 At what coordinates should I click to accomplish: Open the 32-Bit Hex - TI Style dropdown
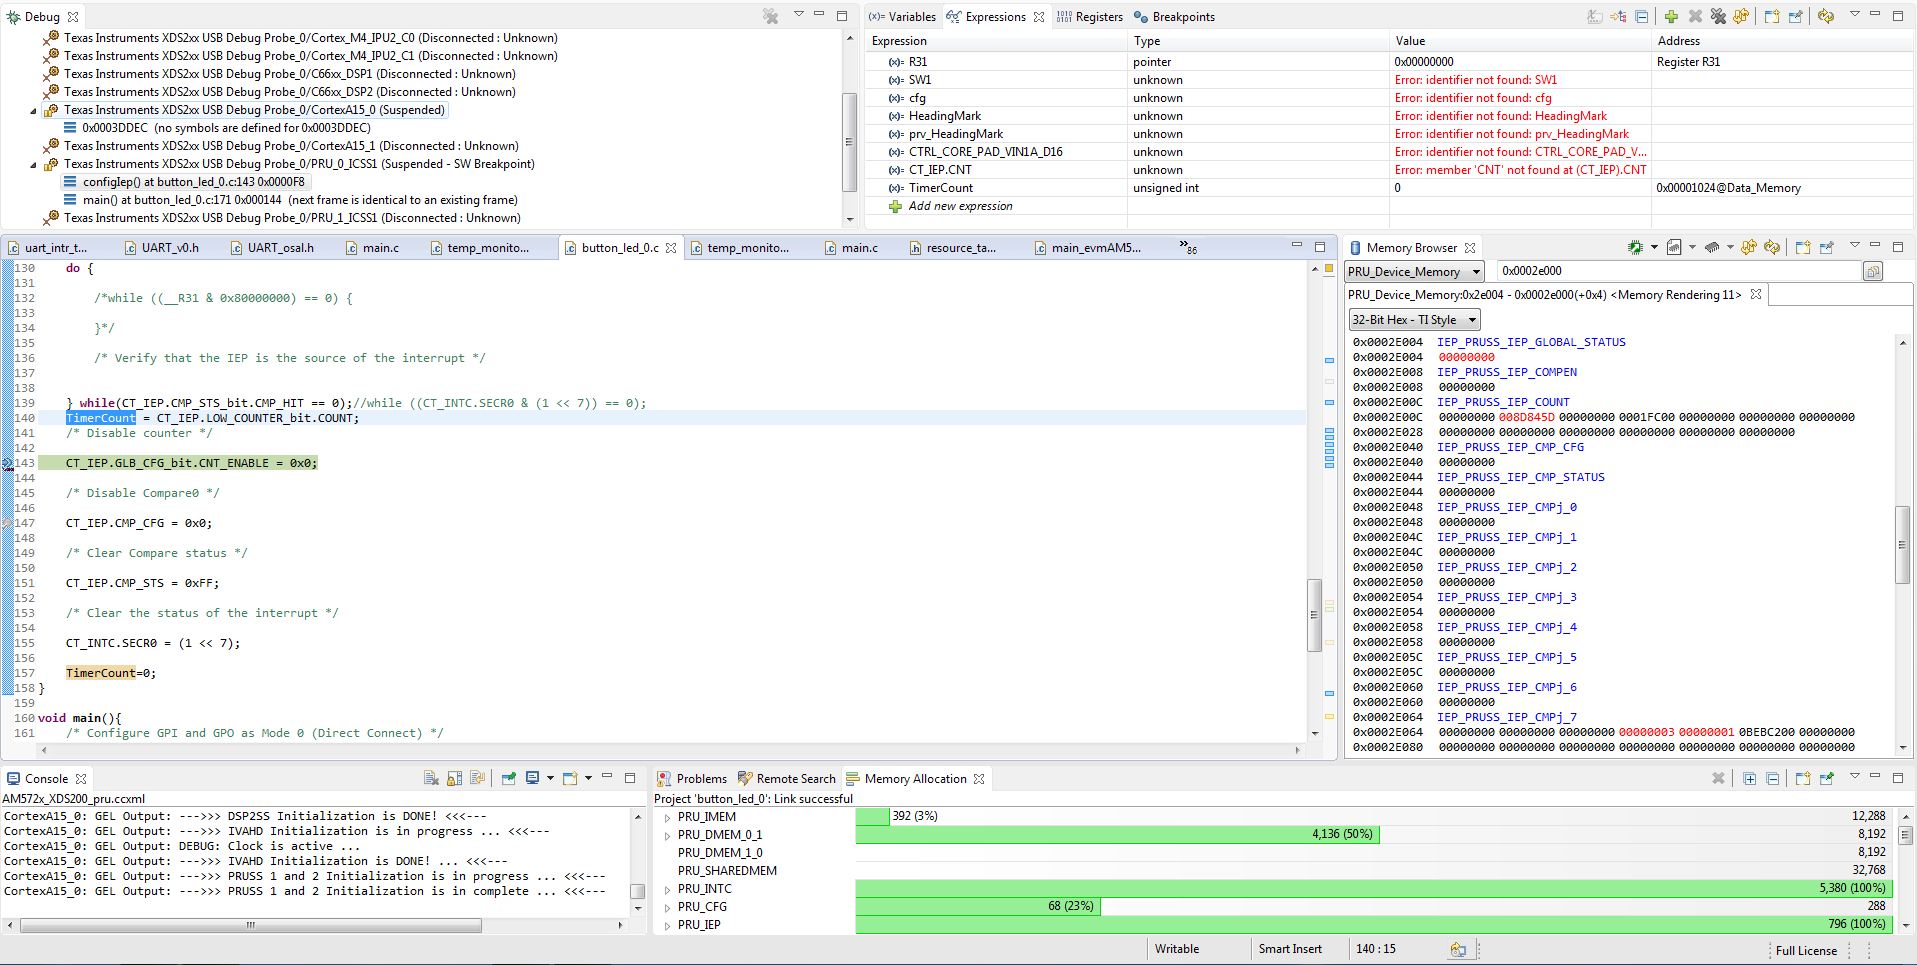pos(1414,320)
